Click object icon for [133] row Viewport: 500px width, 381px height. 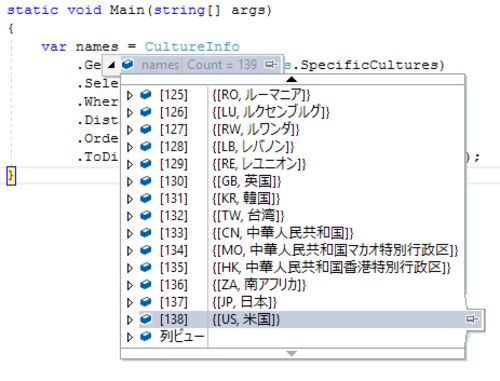point(146,233)
